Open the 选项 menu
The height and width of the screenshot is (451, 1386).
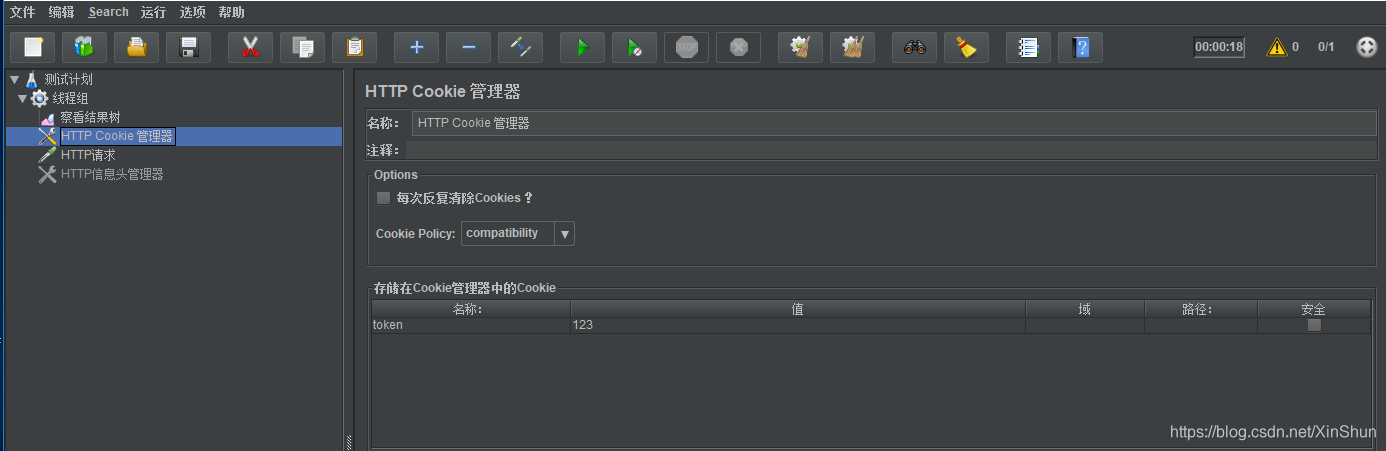coord(193,12)
